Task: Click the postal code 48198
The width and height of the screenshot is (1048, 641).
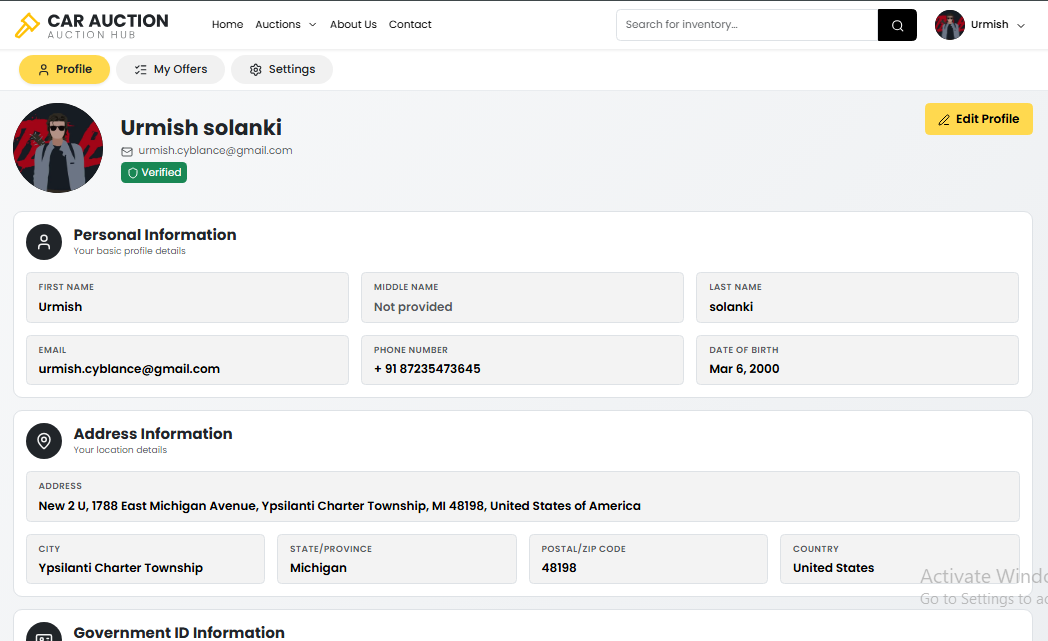Action: (559, 567)
